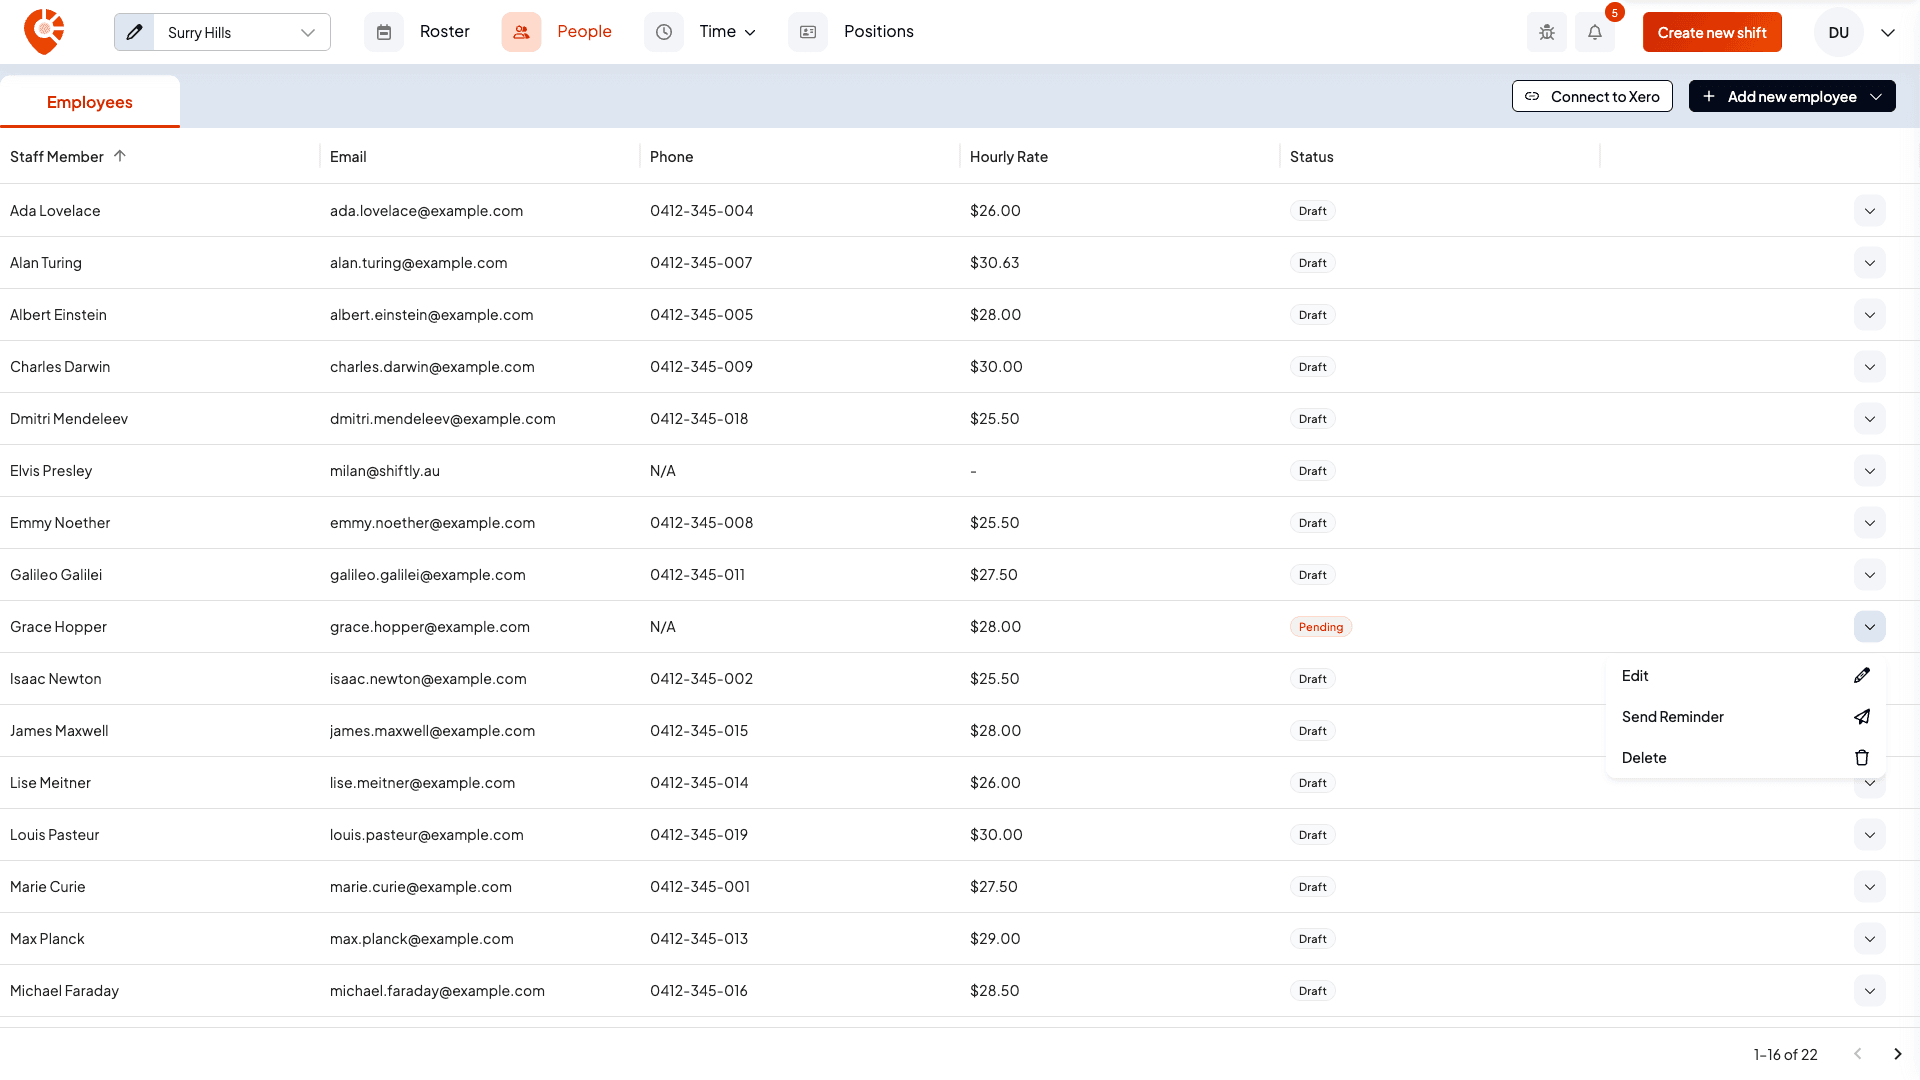This screenshot has width=1920, height=1080.
Task: Click the Positions ID card icon
Action: [808, 32]
